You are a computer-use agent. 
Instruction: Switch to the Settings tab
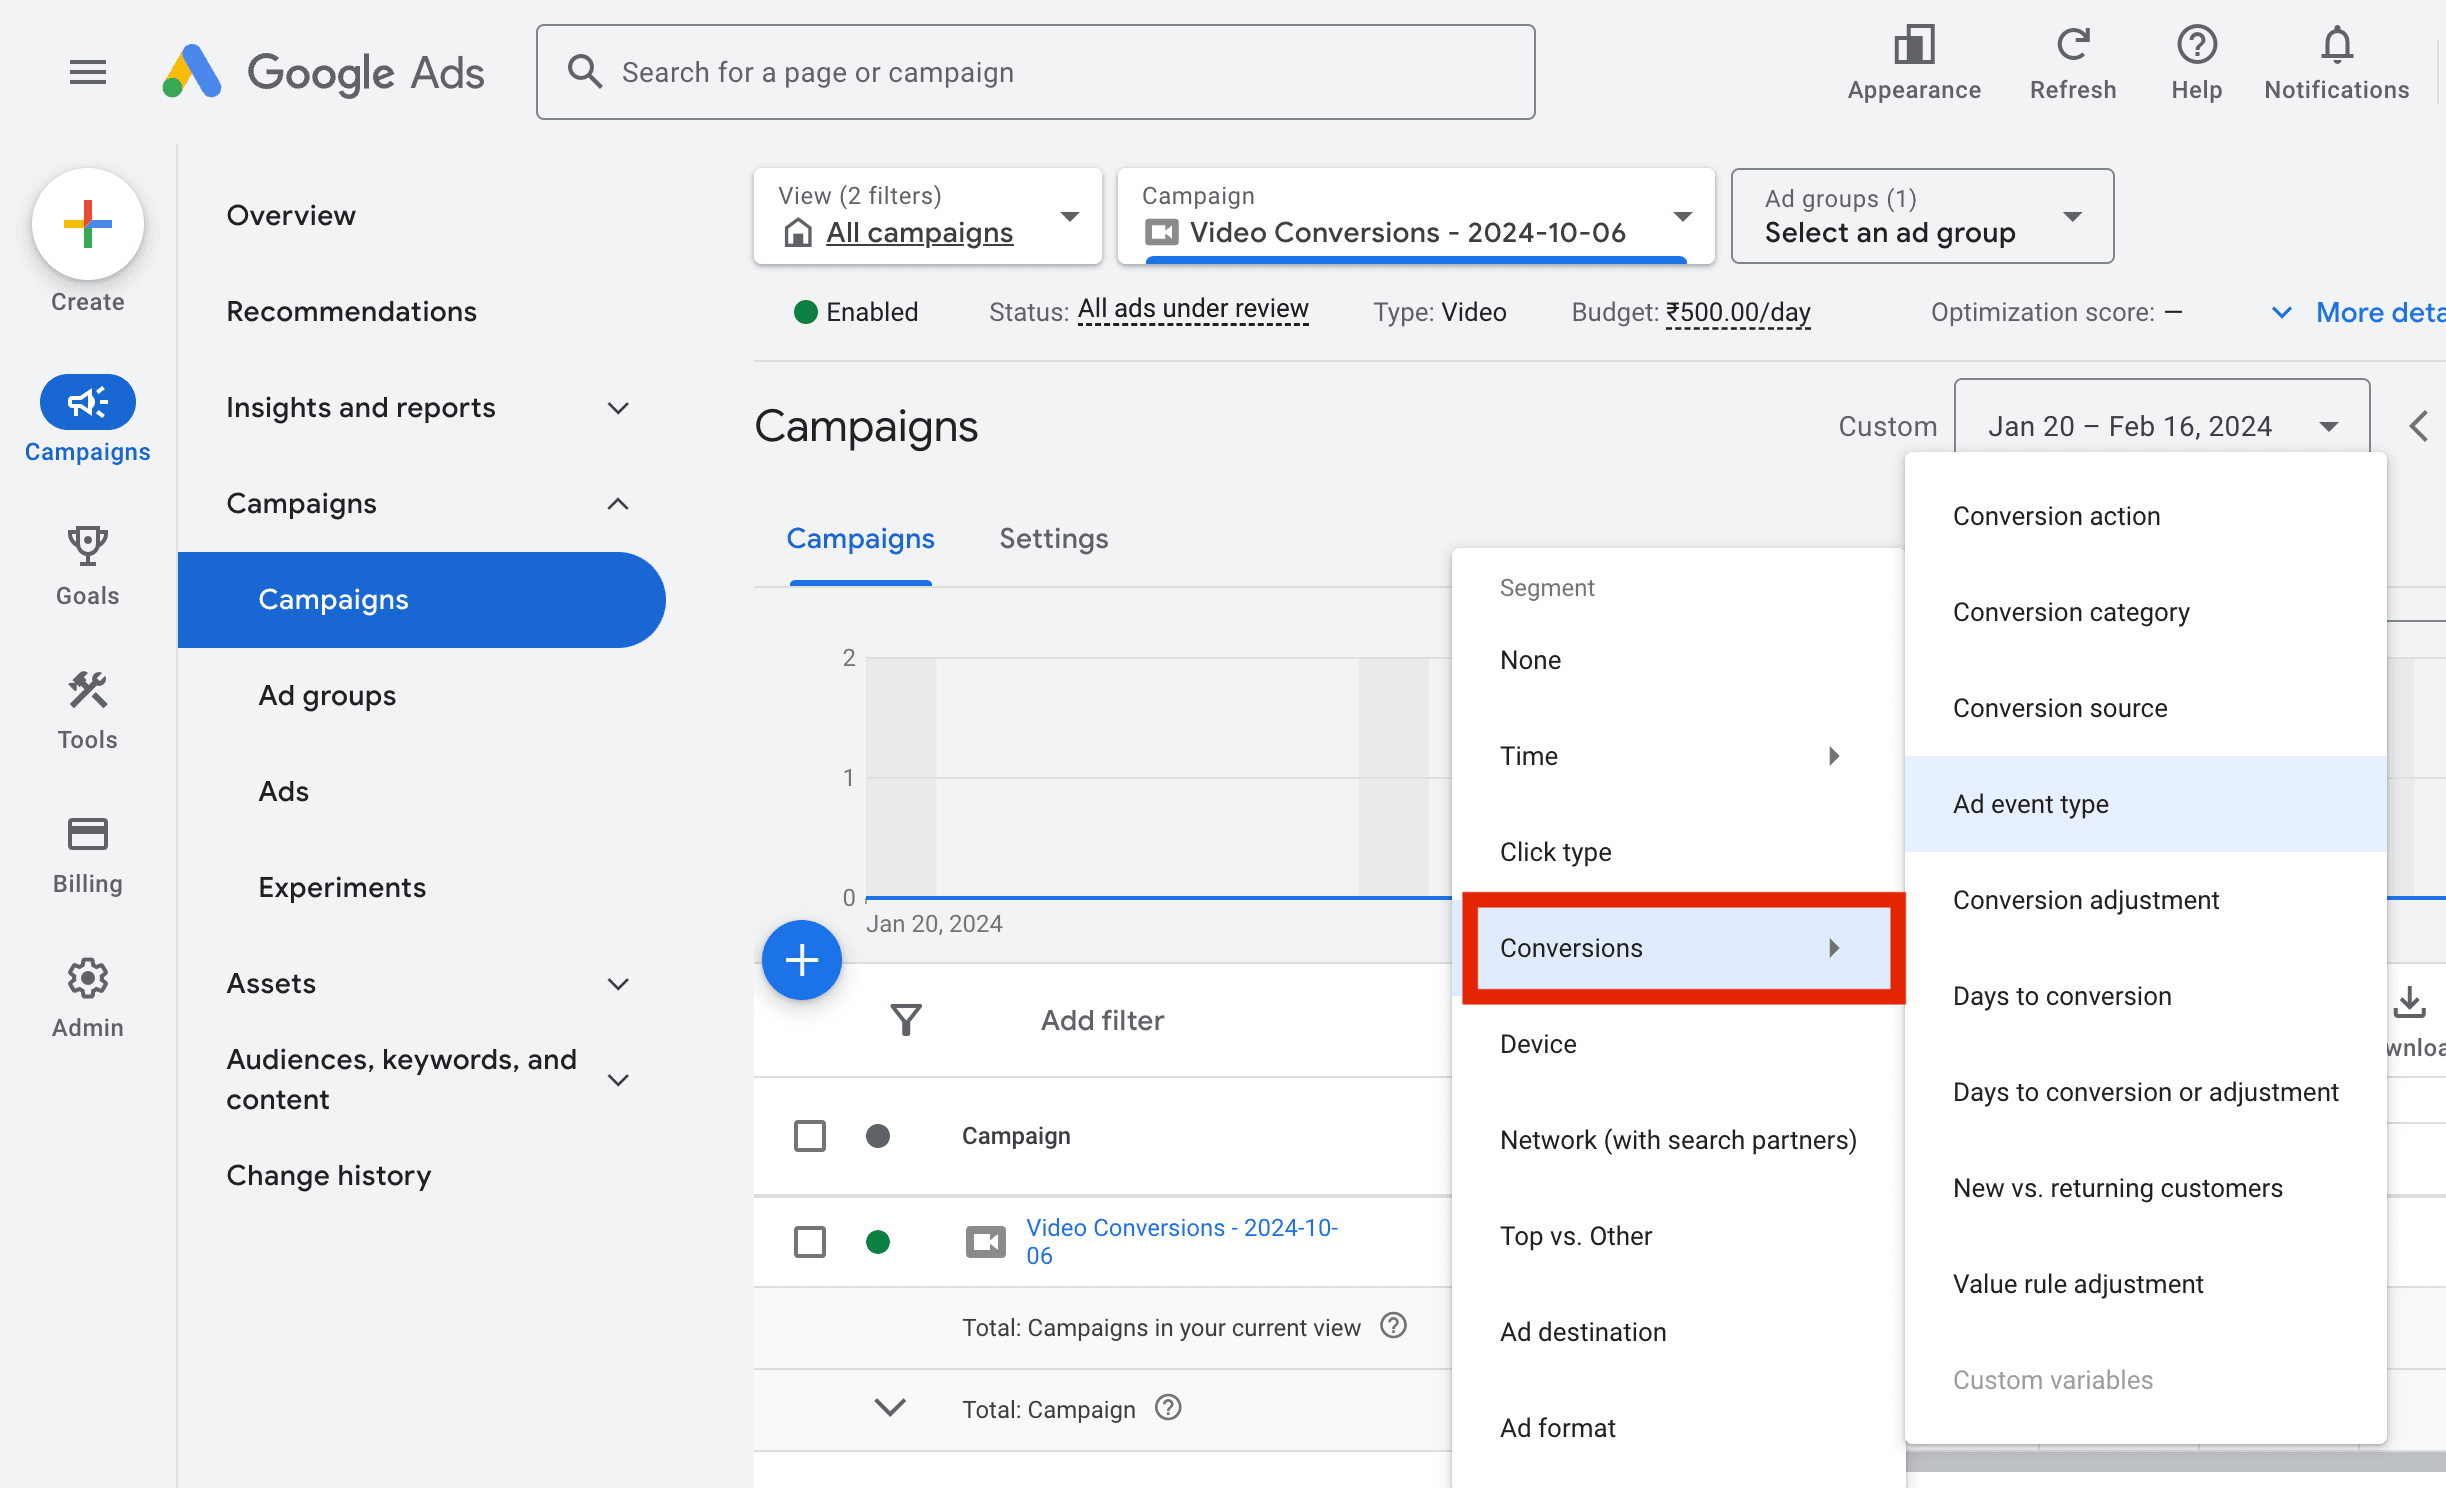point(1053,539)
